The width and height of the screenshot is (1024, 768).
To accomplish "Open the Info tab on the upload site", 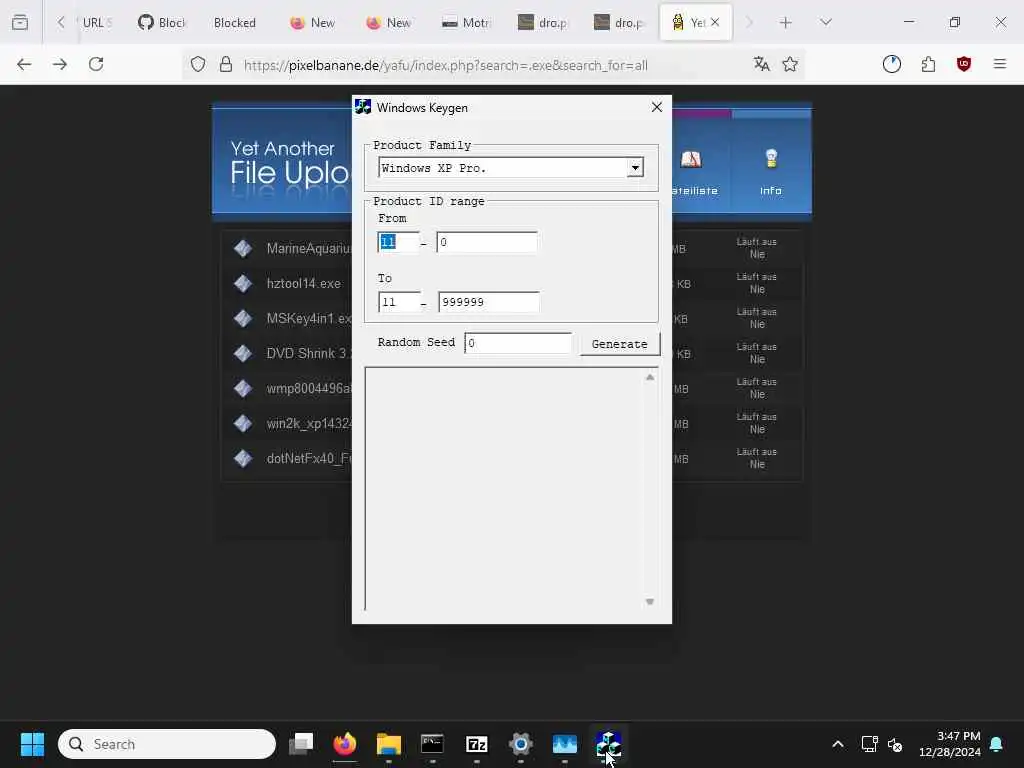I will coord(771,172).
